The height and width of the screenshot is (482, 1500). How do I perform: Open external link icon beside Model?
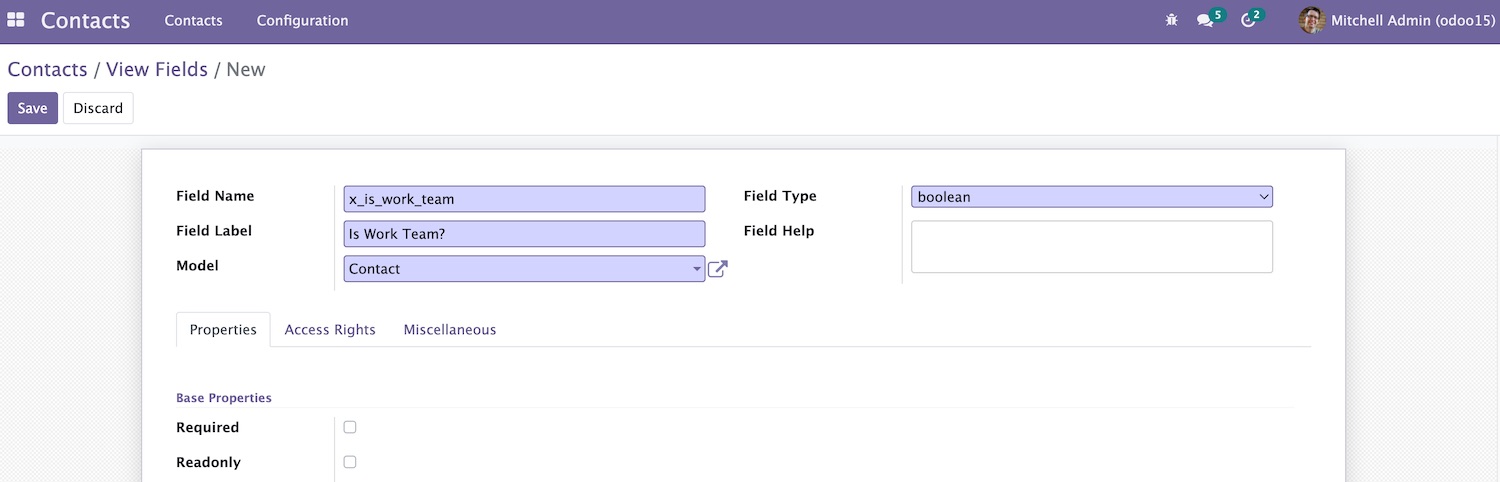[717, 269]
